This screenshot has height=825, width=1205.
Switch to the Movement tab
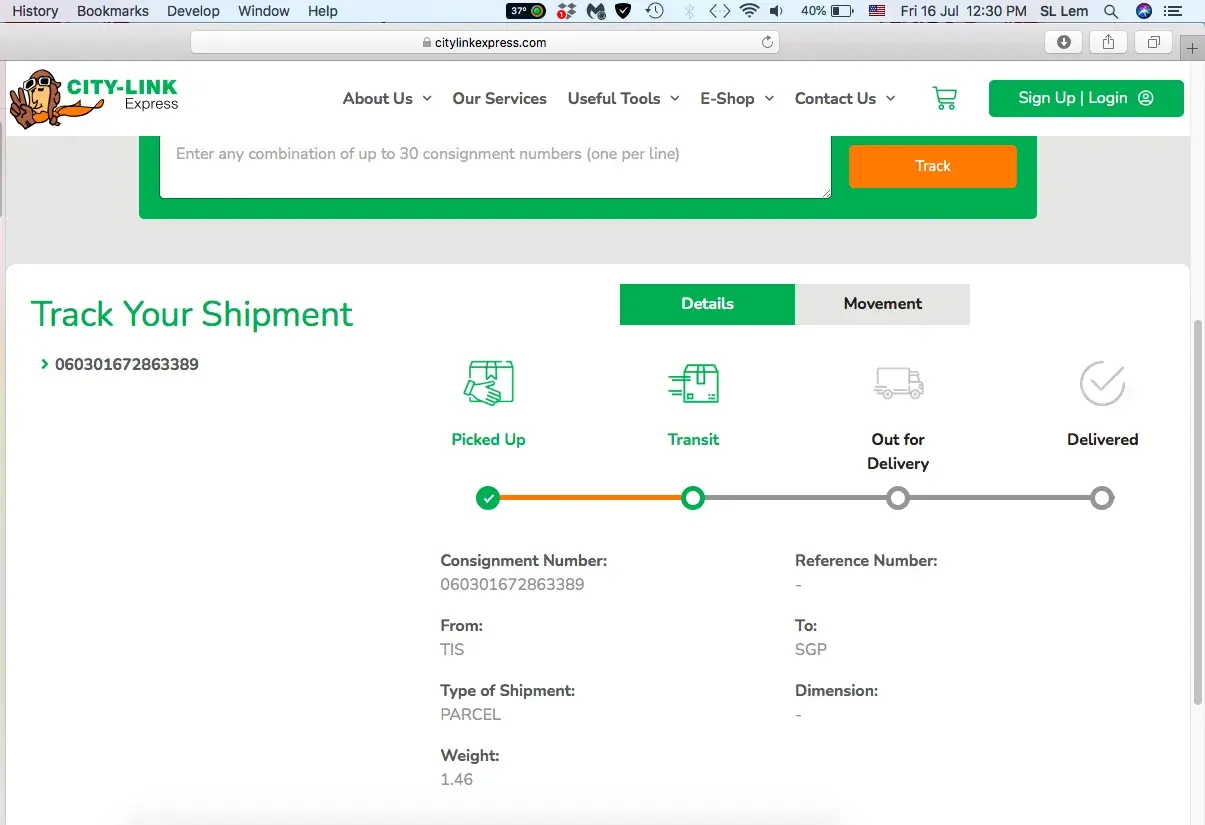[882, 304]
